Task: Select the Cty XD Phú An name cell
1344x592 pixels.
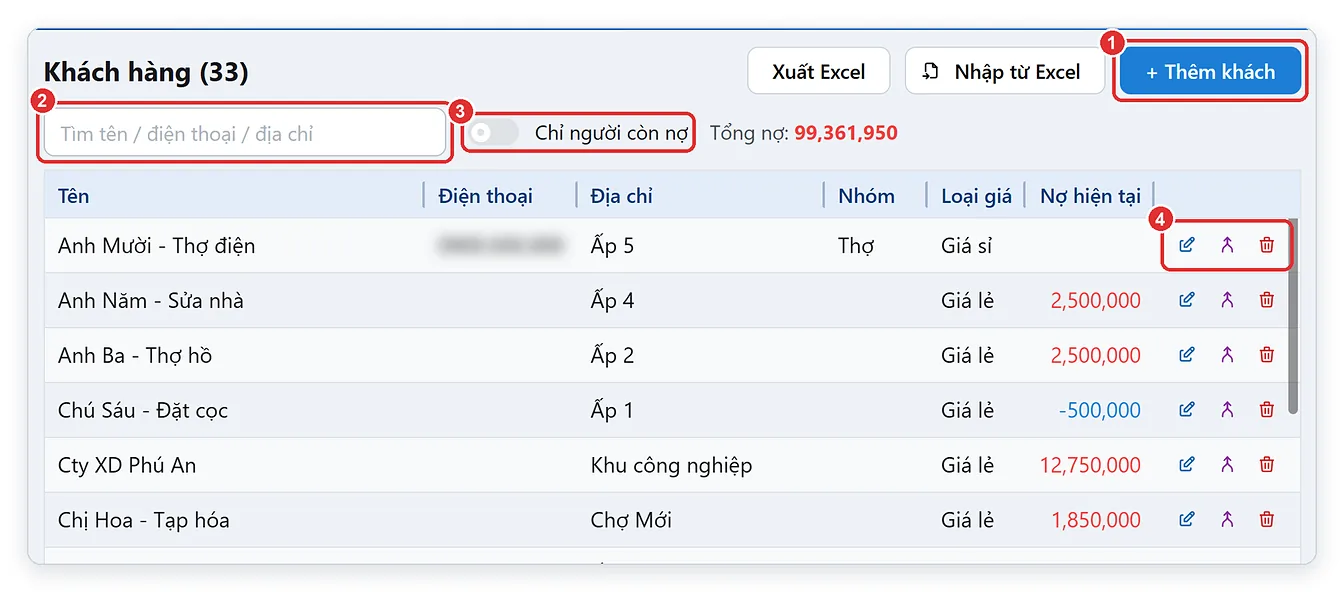Action: [127, 465]
